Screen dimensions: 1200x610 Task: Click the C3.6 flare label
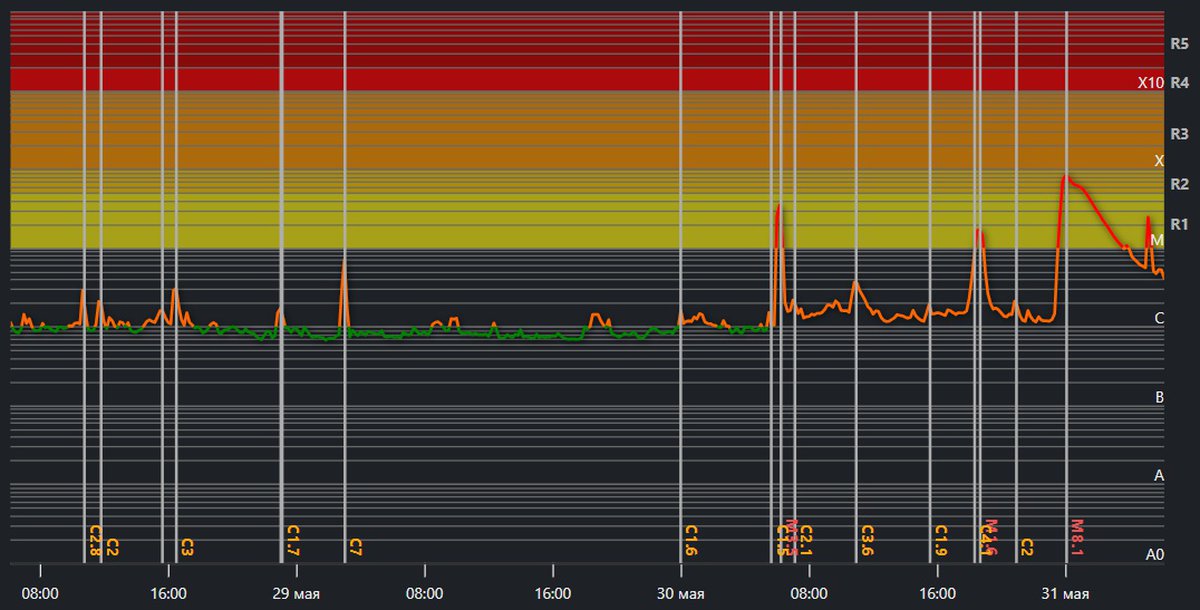click(x=867, y=540)
